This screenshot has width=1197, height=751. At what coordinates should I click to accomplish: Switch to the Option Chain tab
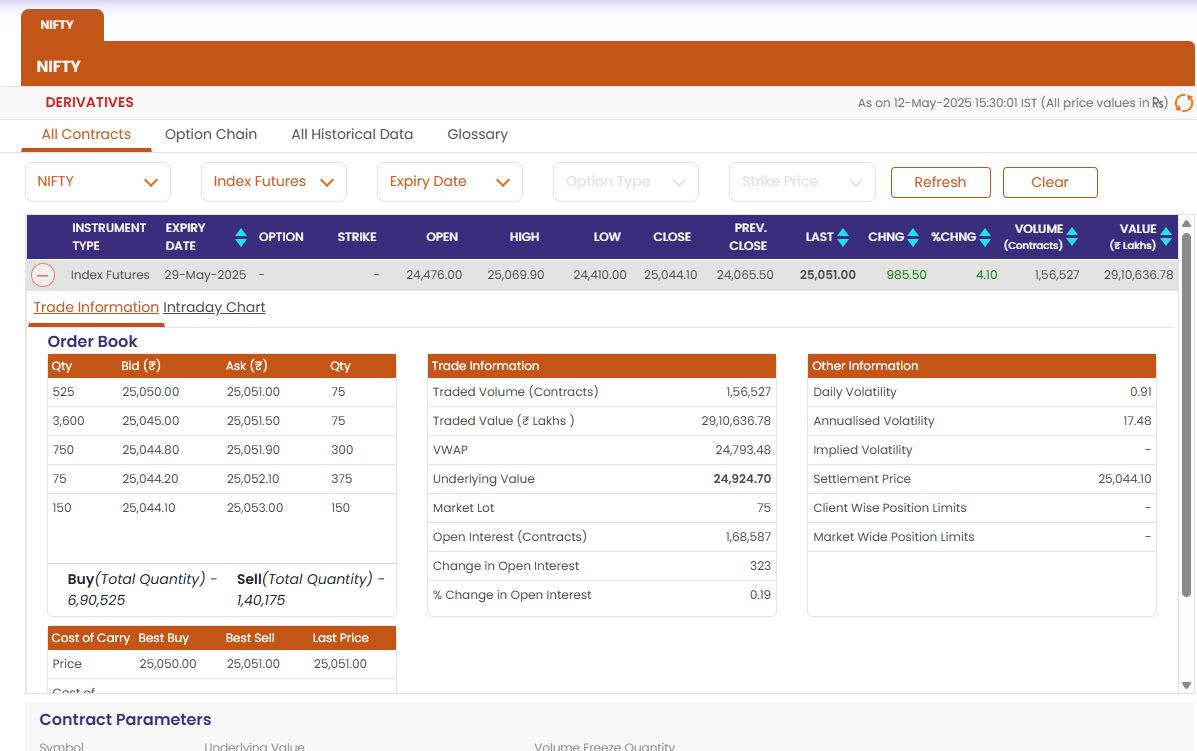(x=211, y=134)
